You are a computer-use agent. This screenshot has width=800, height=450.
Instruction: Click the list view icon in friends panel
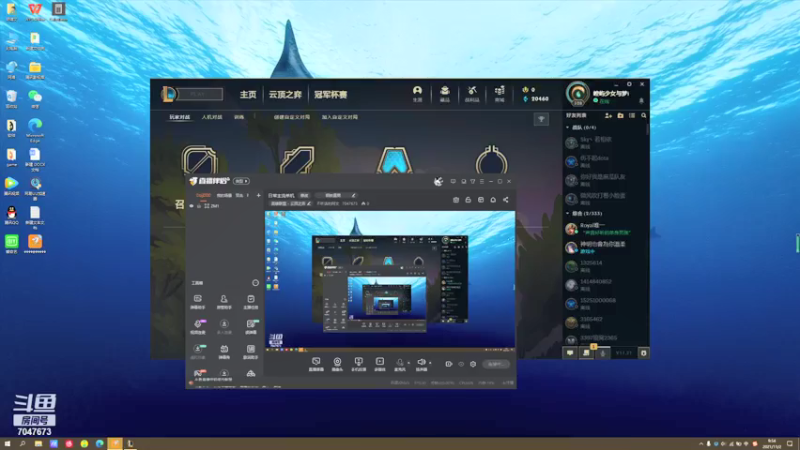click(632, 116)
